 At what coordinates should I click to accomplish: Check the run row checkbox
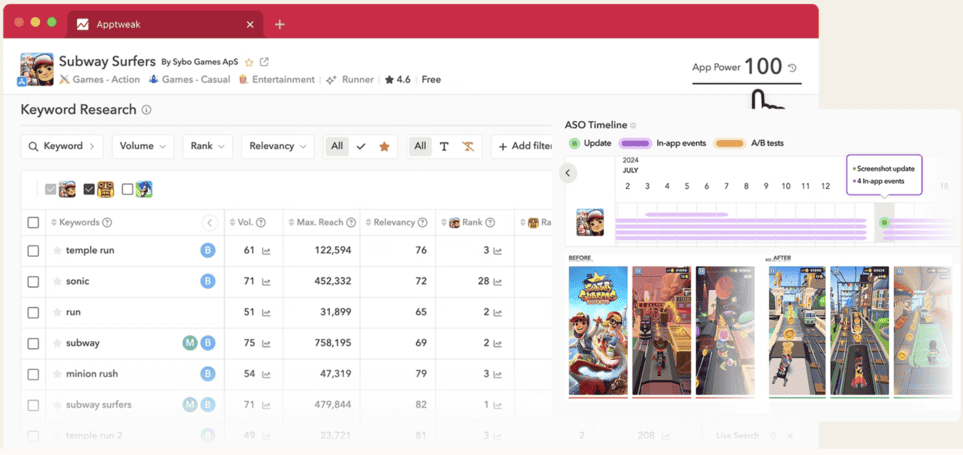pos(33,313)
